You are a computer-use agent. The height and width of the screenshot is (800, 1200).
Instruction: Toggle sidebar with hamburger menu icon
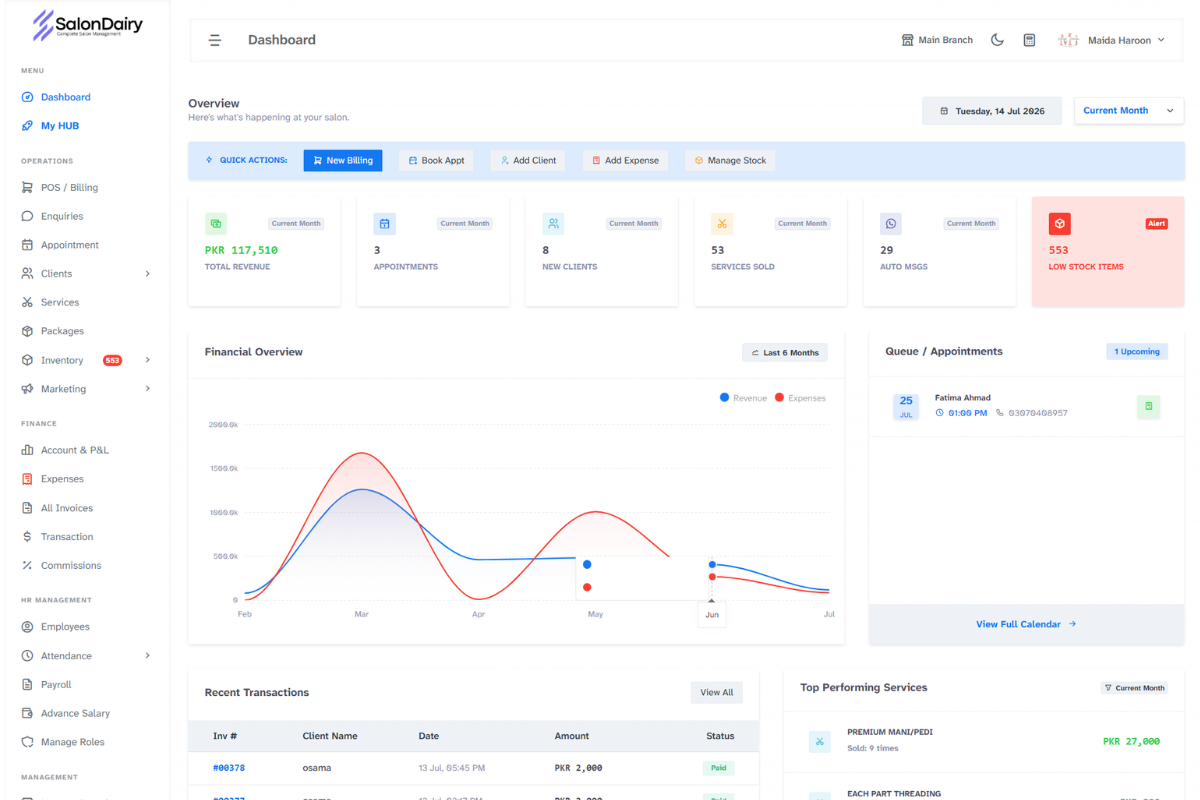(x=215, y=40)
